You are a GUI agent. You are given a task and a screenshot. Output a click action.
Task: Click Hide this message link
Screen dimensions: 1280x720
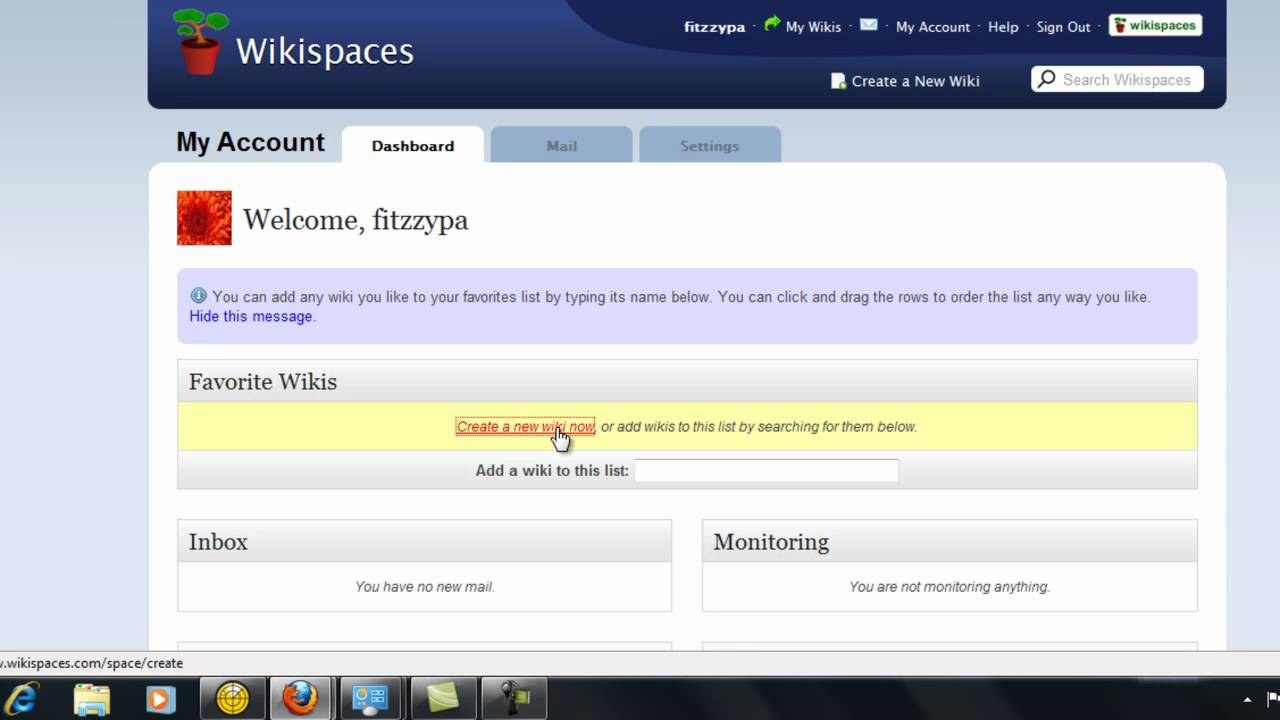tap(250, 316)
